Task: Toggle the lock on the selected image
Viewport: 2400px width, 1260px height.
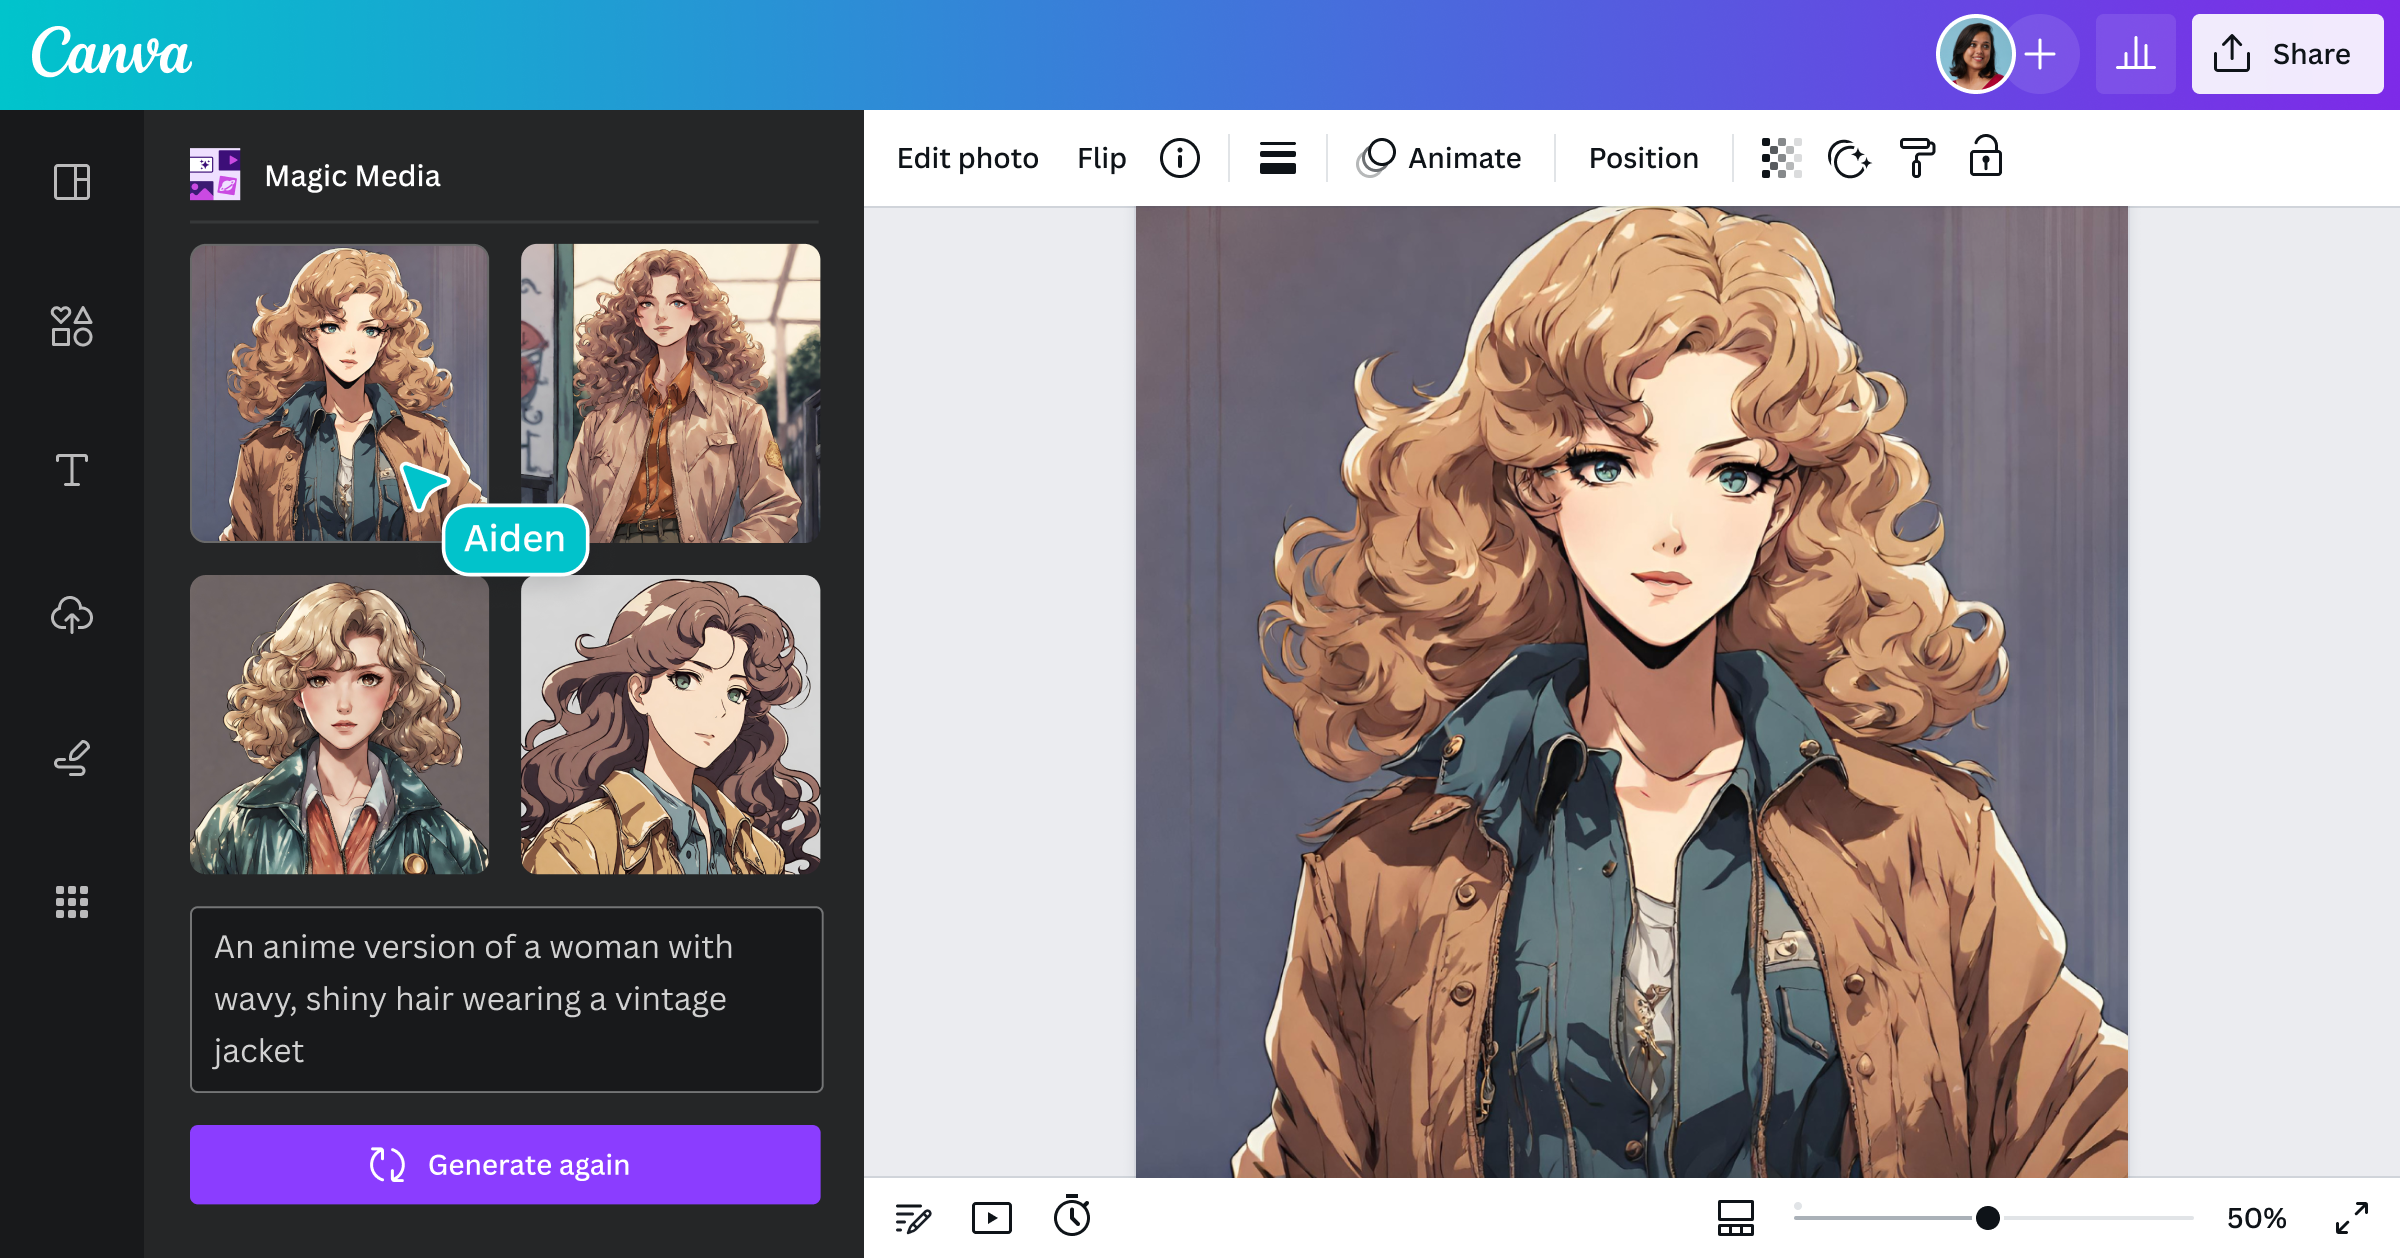Action: point(1986,157)
